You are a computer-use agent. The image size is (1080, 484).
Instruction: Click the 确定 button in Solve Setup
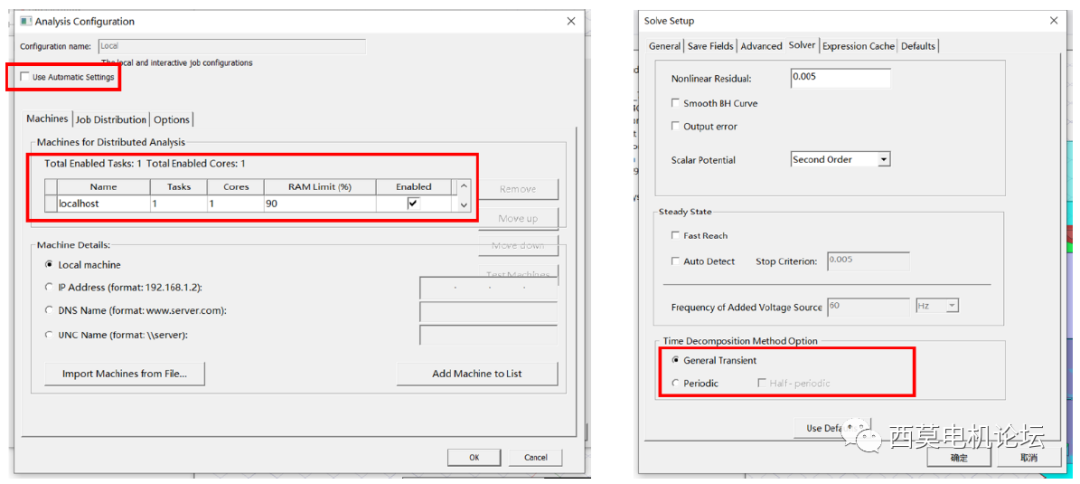[x=959, y=457]
